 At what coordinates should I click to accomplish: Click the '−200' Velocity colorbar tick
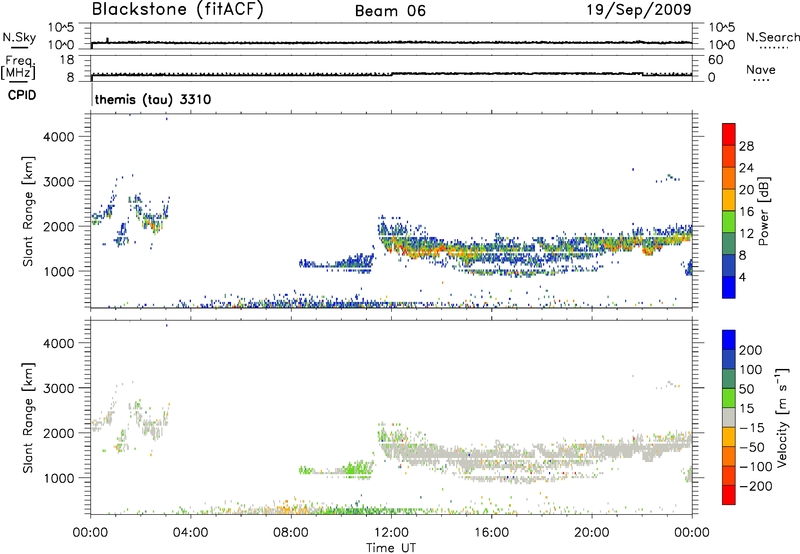click(x=756, y=486)
